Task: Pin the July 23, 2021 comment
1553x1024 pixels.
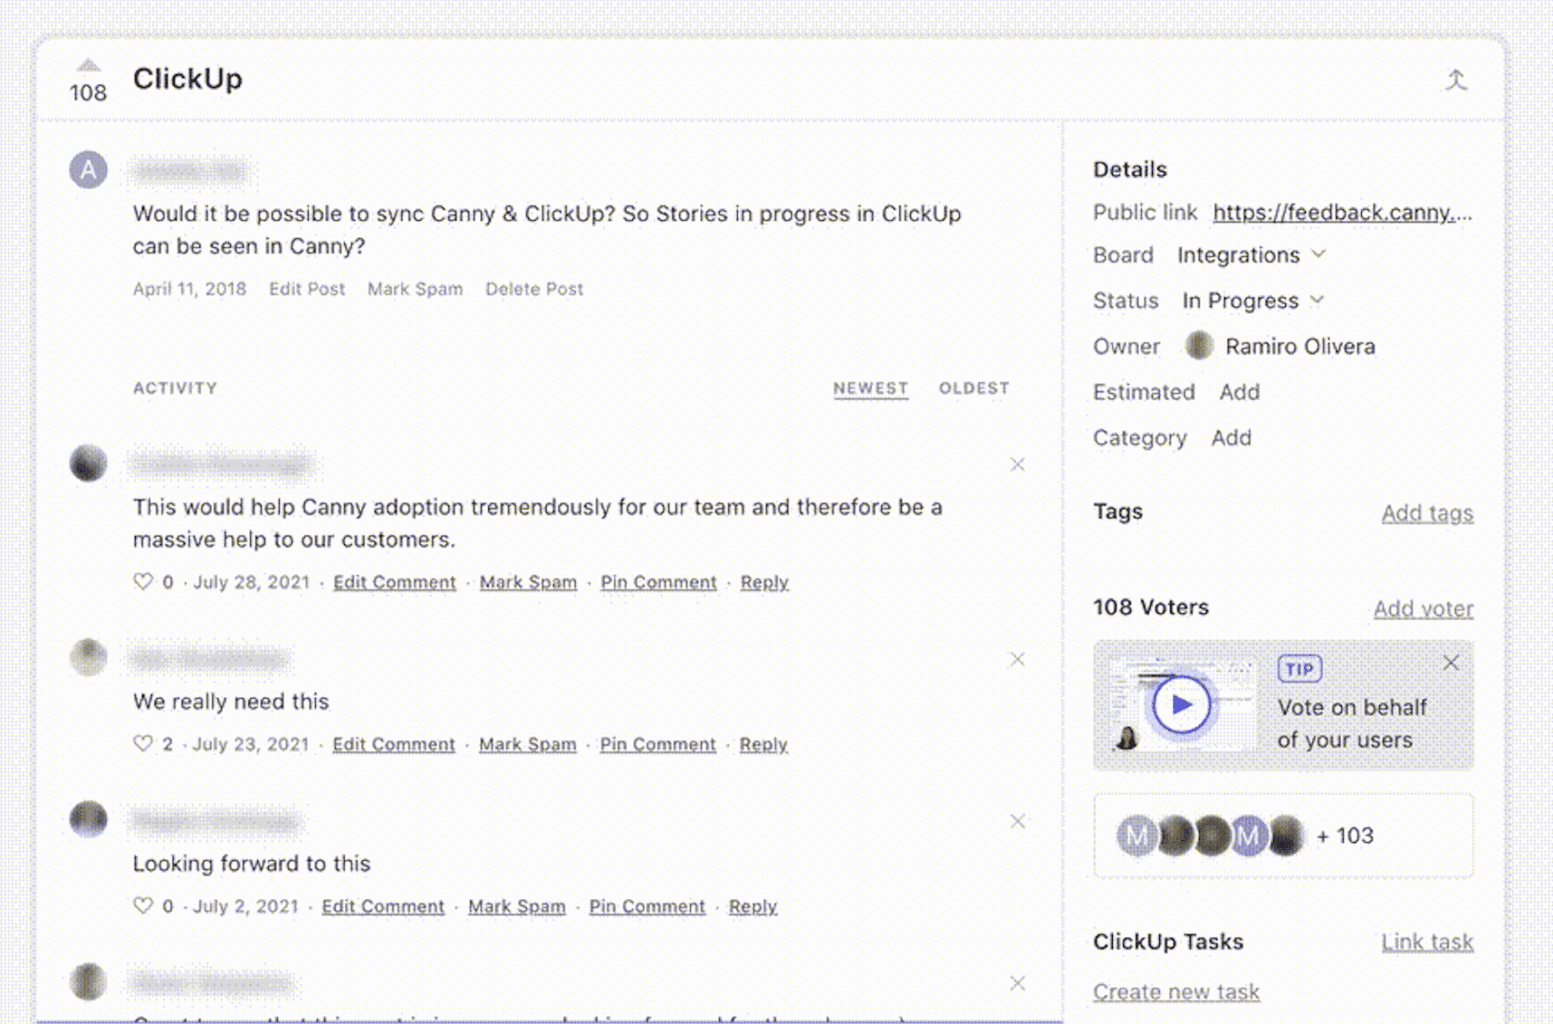Action: click(x=657, y=744)
